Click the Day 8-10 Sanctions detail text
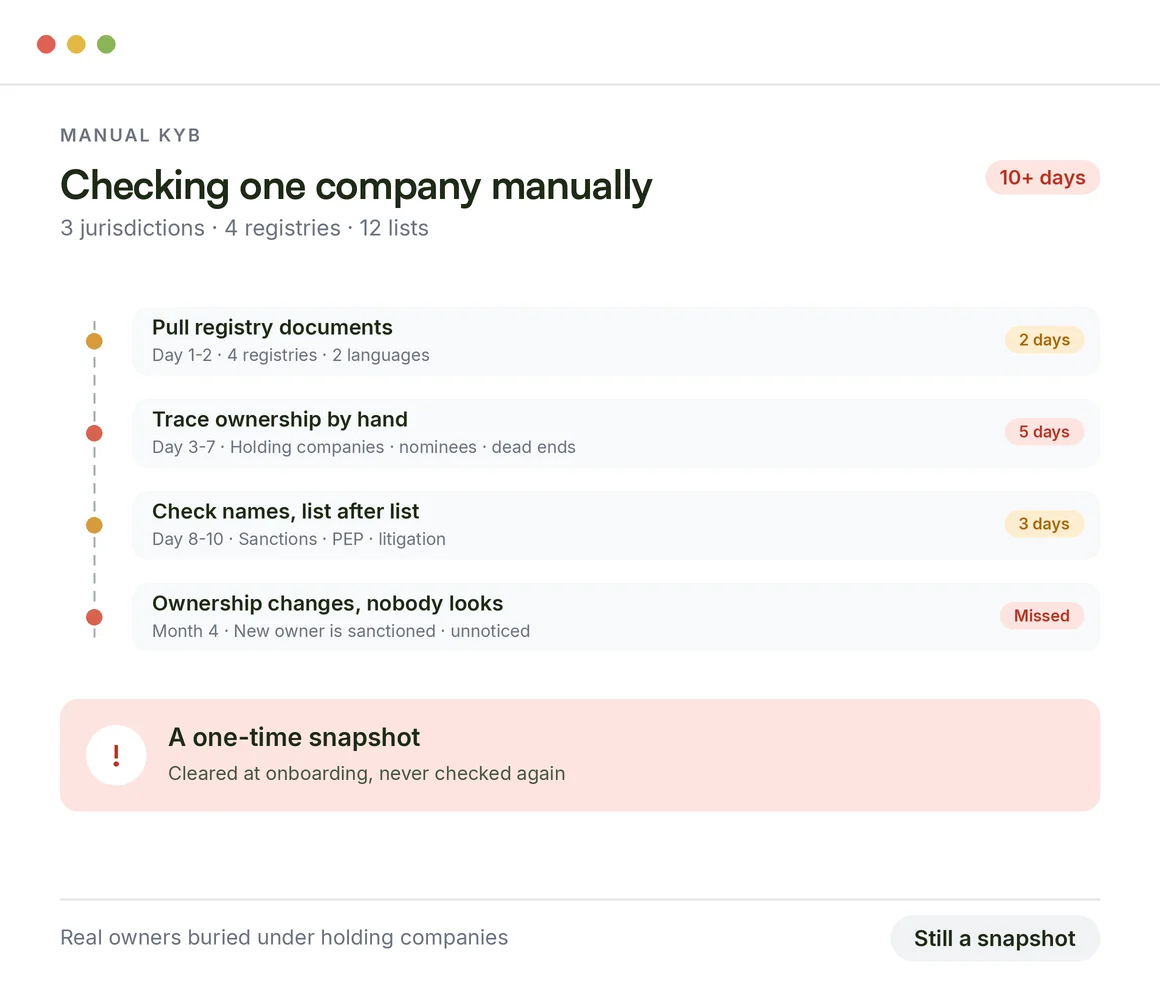This screenshot has height=1000, width=1160. 299,539
